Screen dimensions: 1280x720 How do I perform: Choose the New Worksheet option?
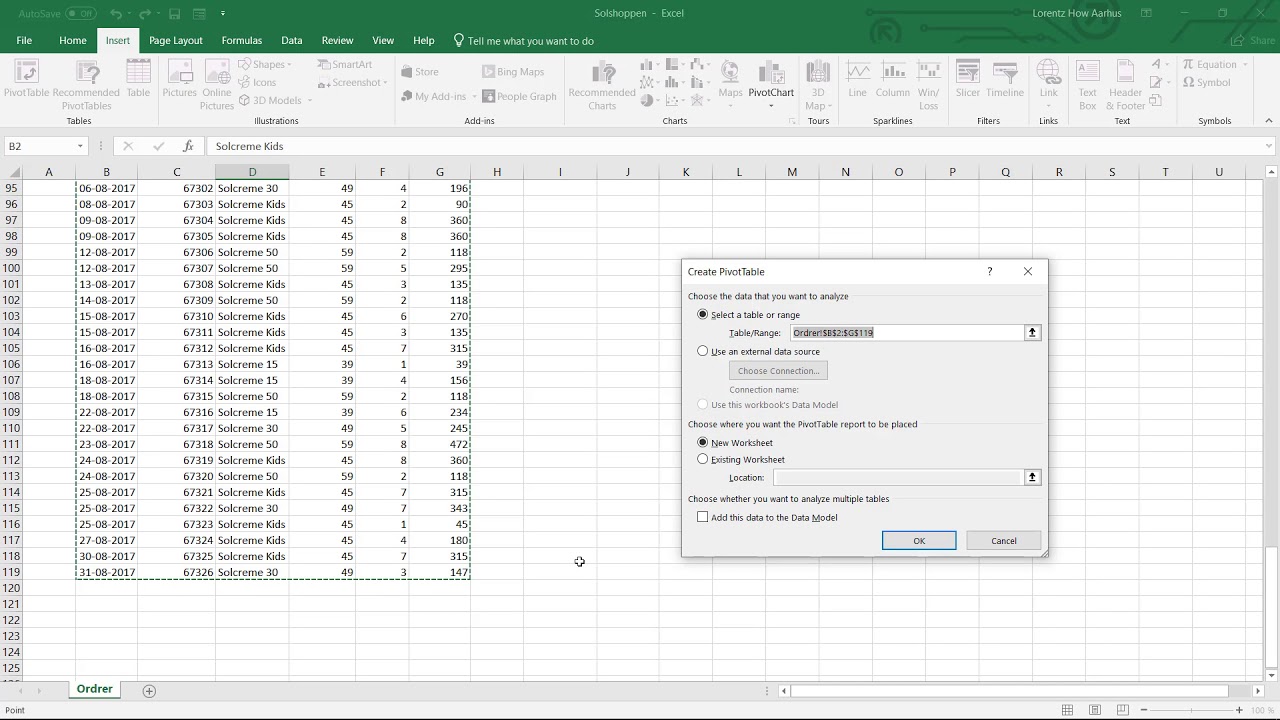point(703,442)
